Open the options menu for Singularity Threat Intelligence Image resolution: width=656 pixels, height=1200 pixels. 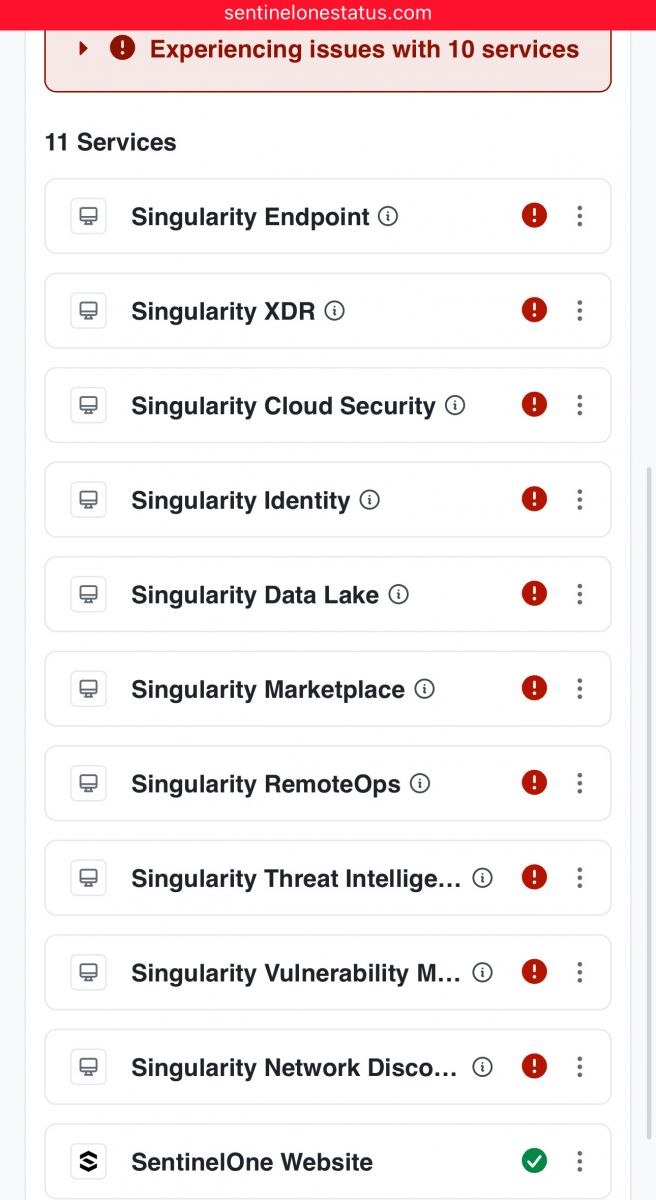[580, 878]
